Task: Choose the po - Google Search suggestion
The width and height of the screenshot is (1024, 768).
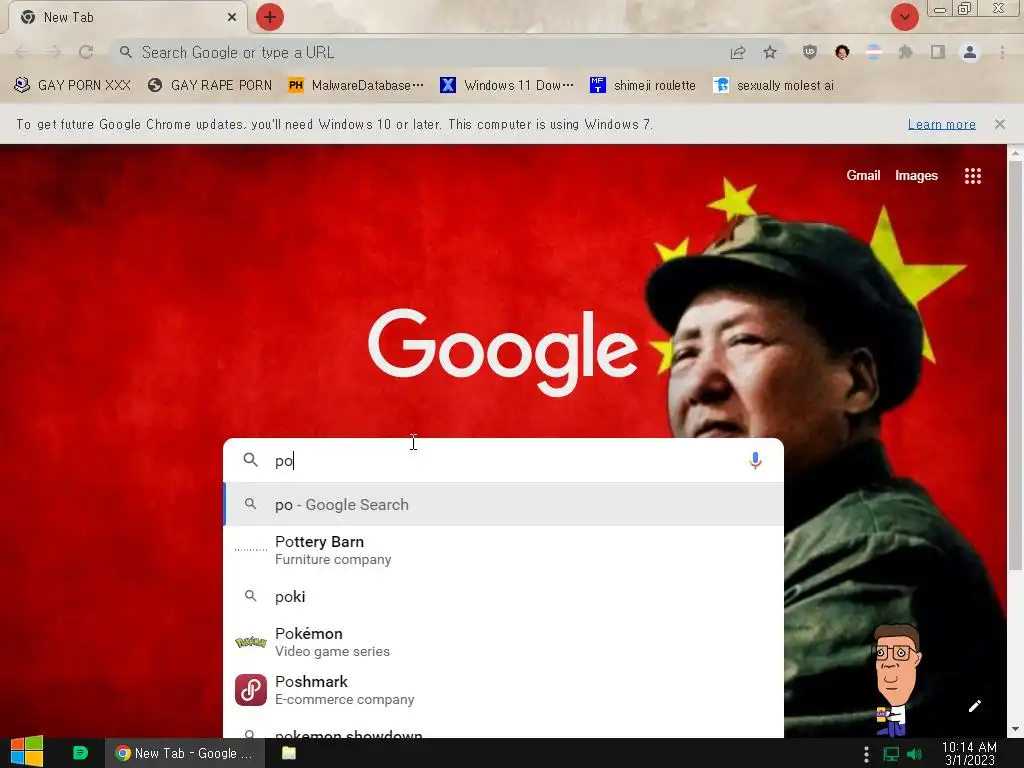Action: click(x=503, y=504)
